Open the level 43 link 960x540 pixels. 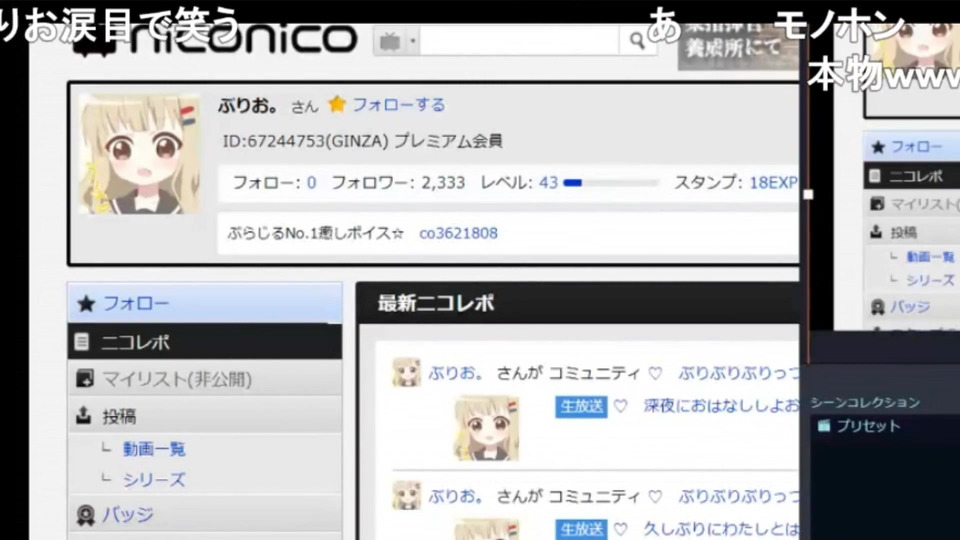coord(548,182)
